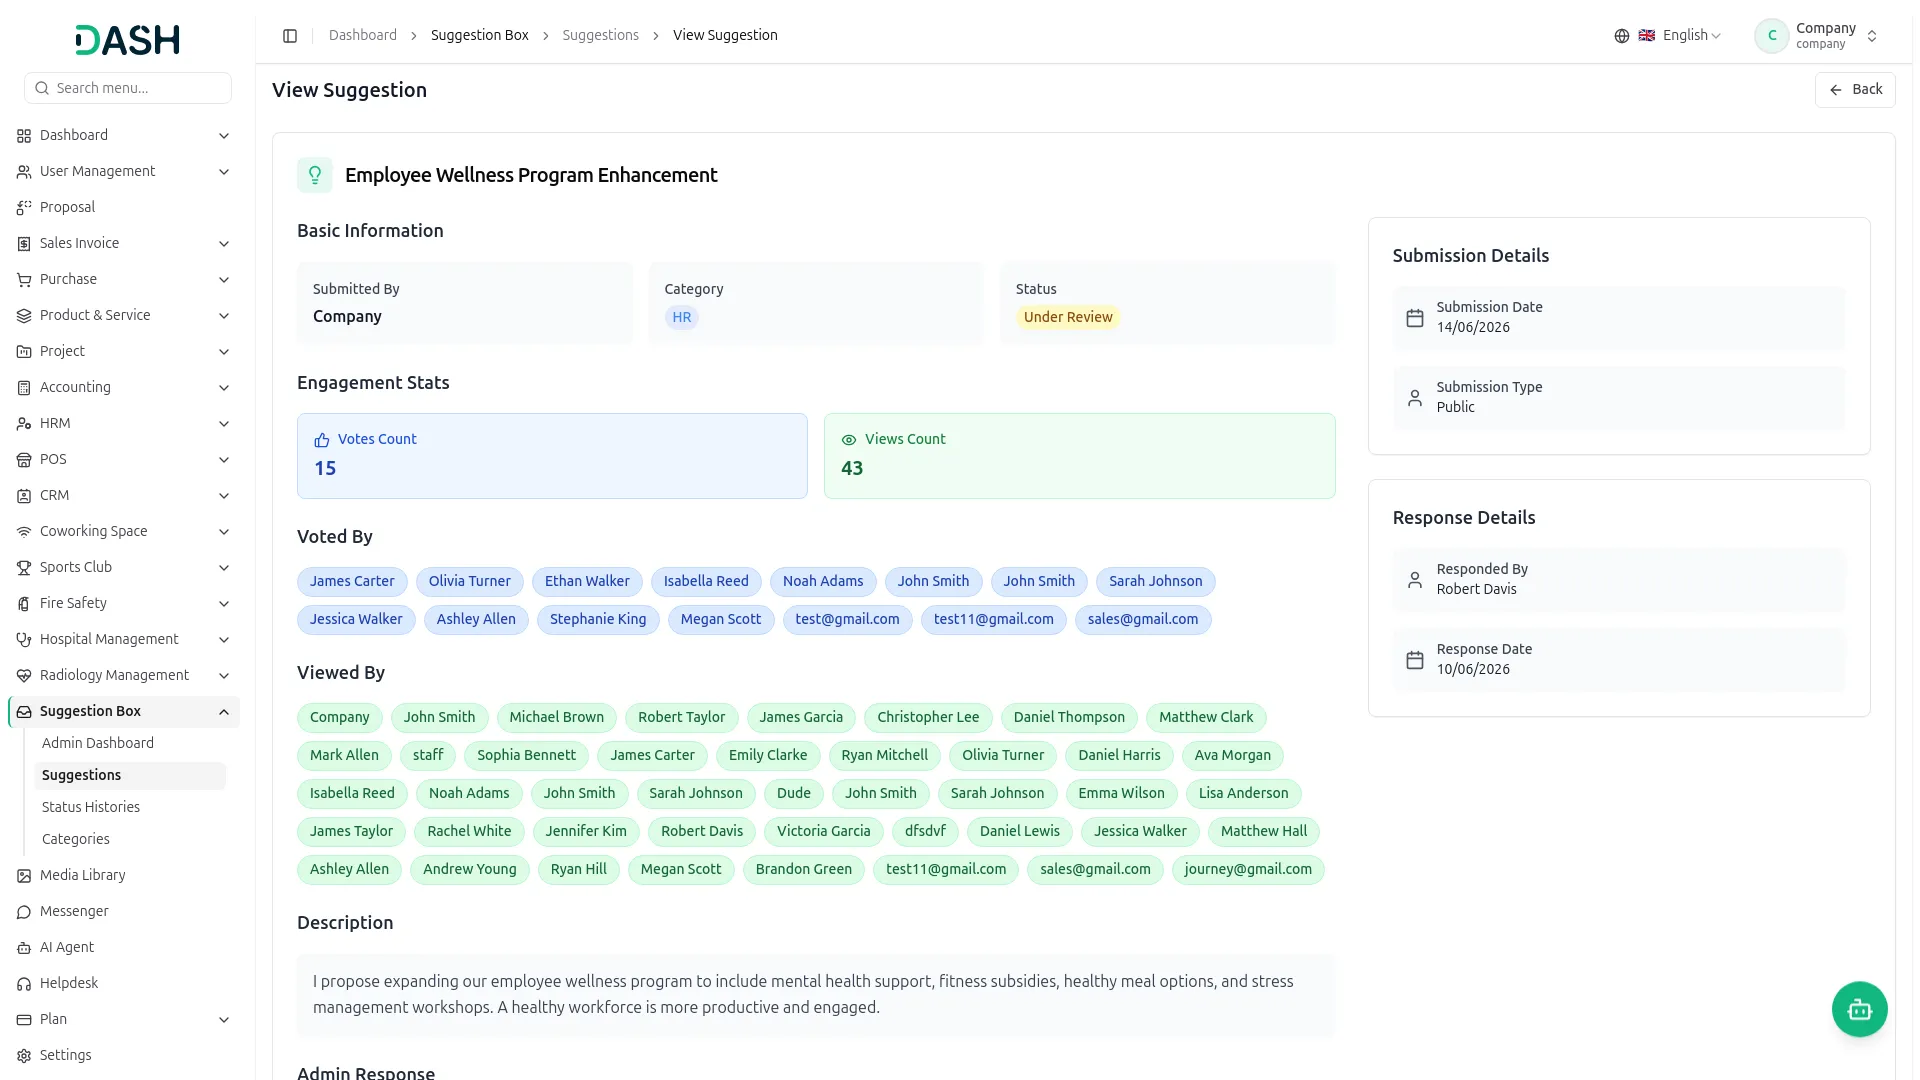The width and height of the screenshot is (1920, 1080).
Task: Follow the Suggestions breadcrumb link
Action: point(600,35)
